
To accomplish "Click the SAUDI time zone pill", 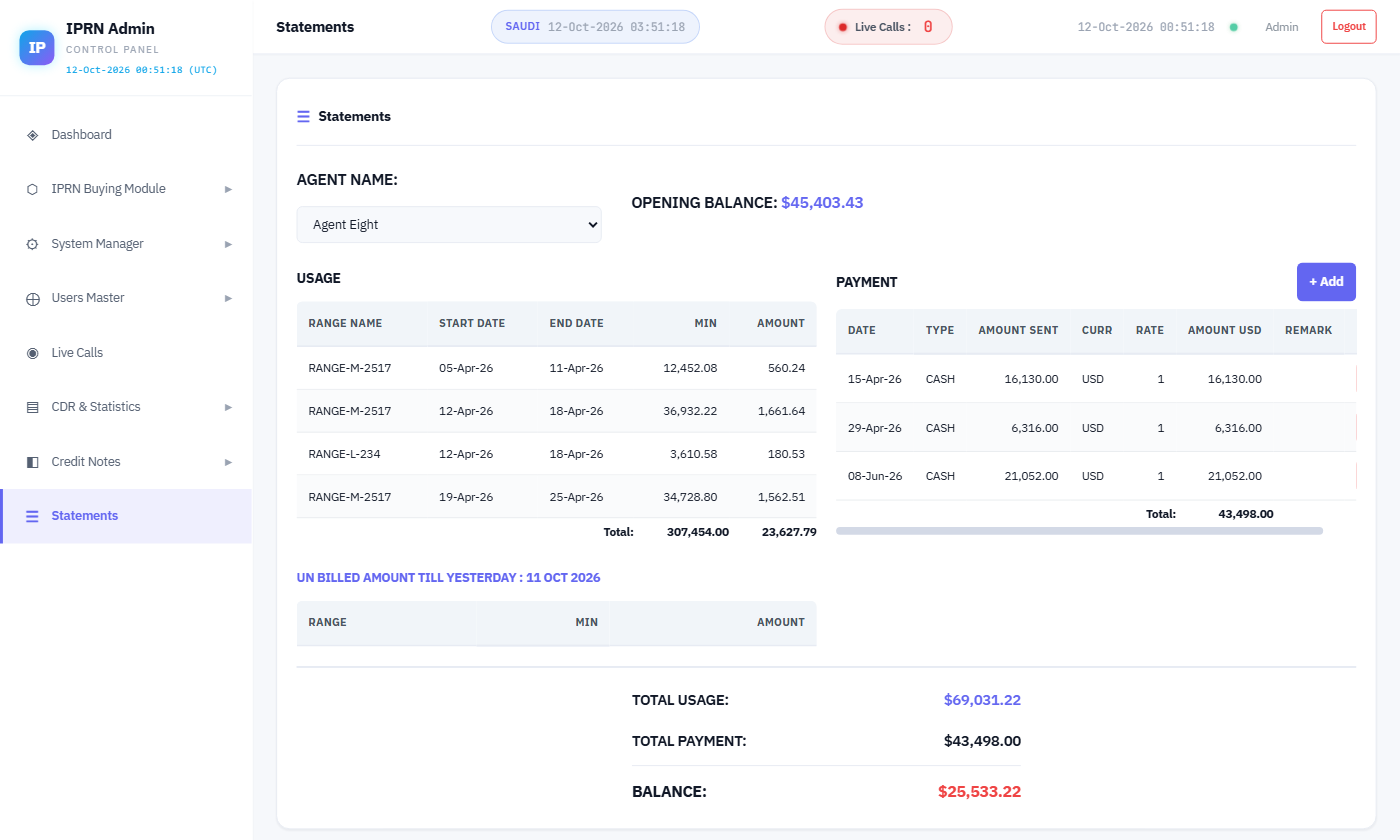I will point(595,27).
